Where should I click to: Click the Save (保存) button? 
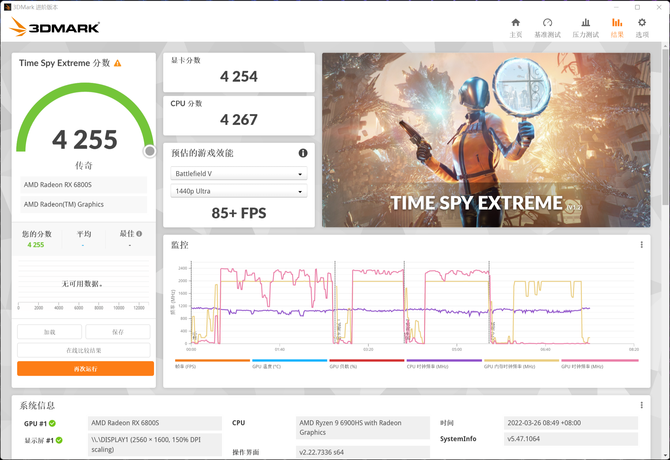(118, 332)
